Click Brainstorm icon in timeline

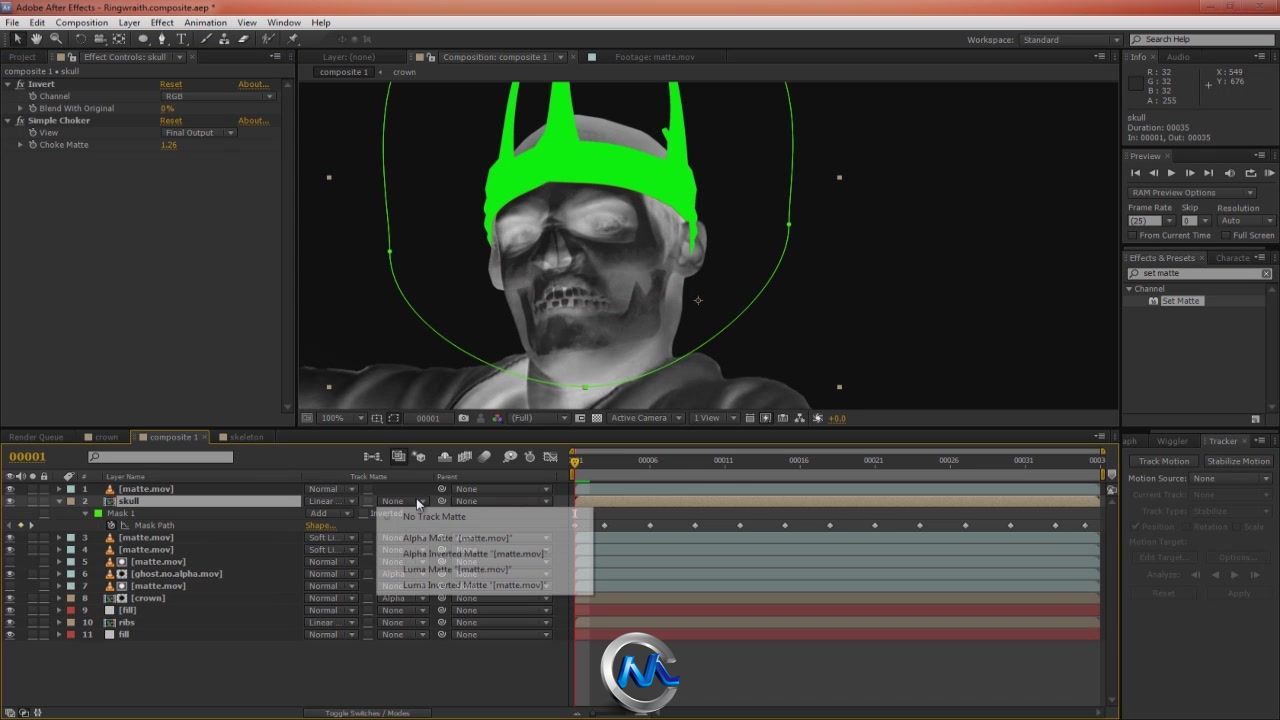click(x=510, y=457)
